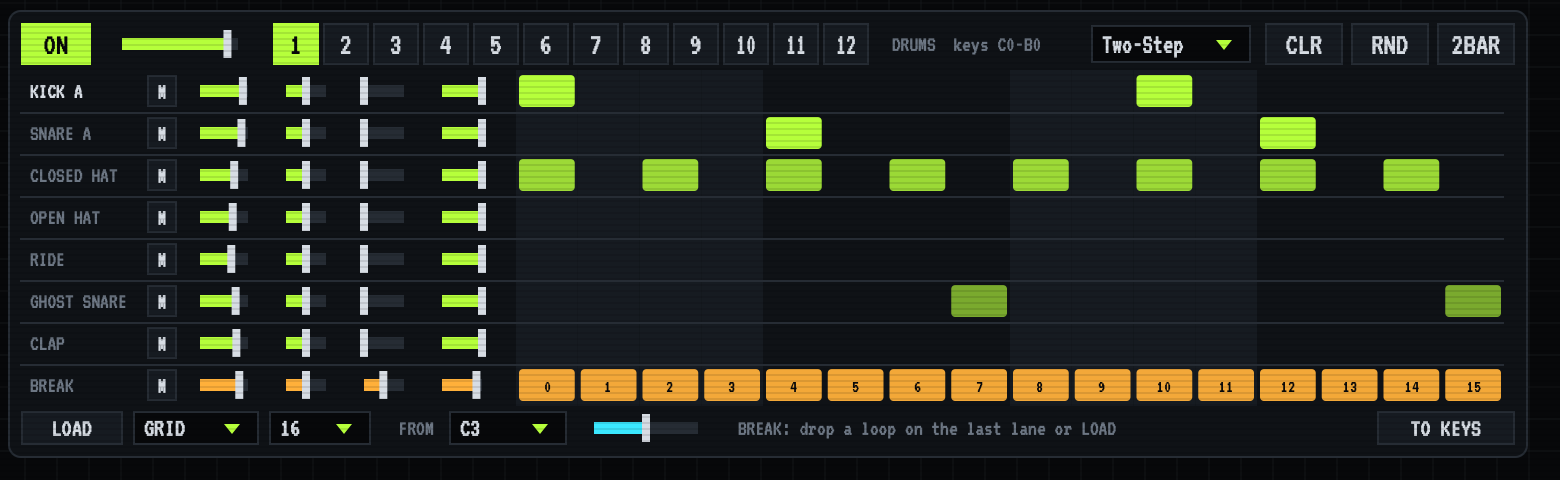The width and height of the screenshot is (1560, 480).
Task: Select pattern slot 1
Action: point(296,45)
